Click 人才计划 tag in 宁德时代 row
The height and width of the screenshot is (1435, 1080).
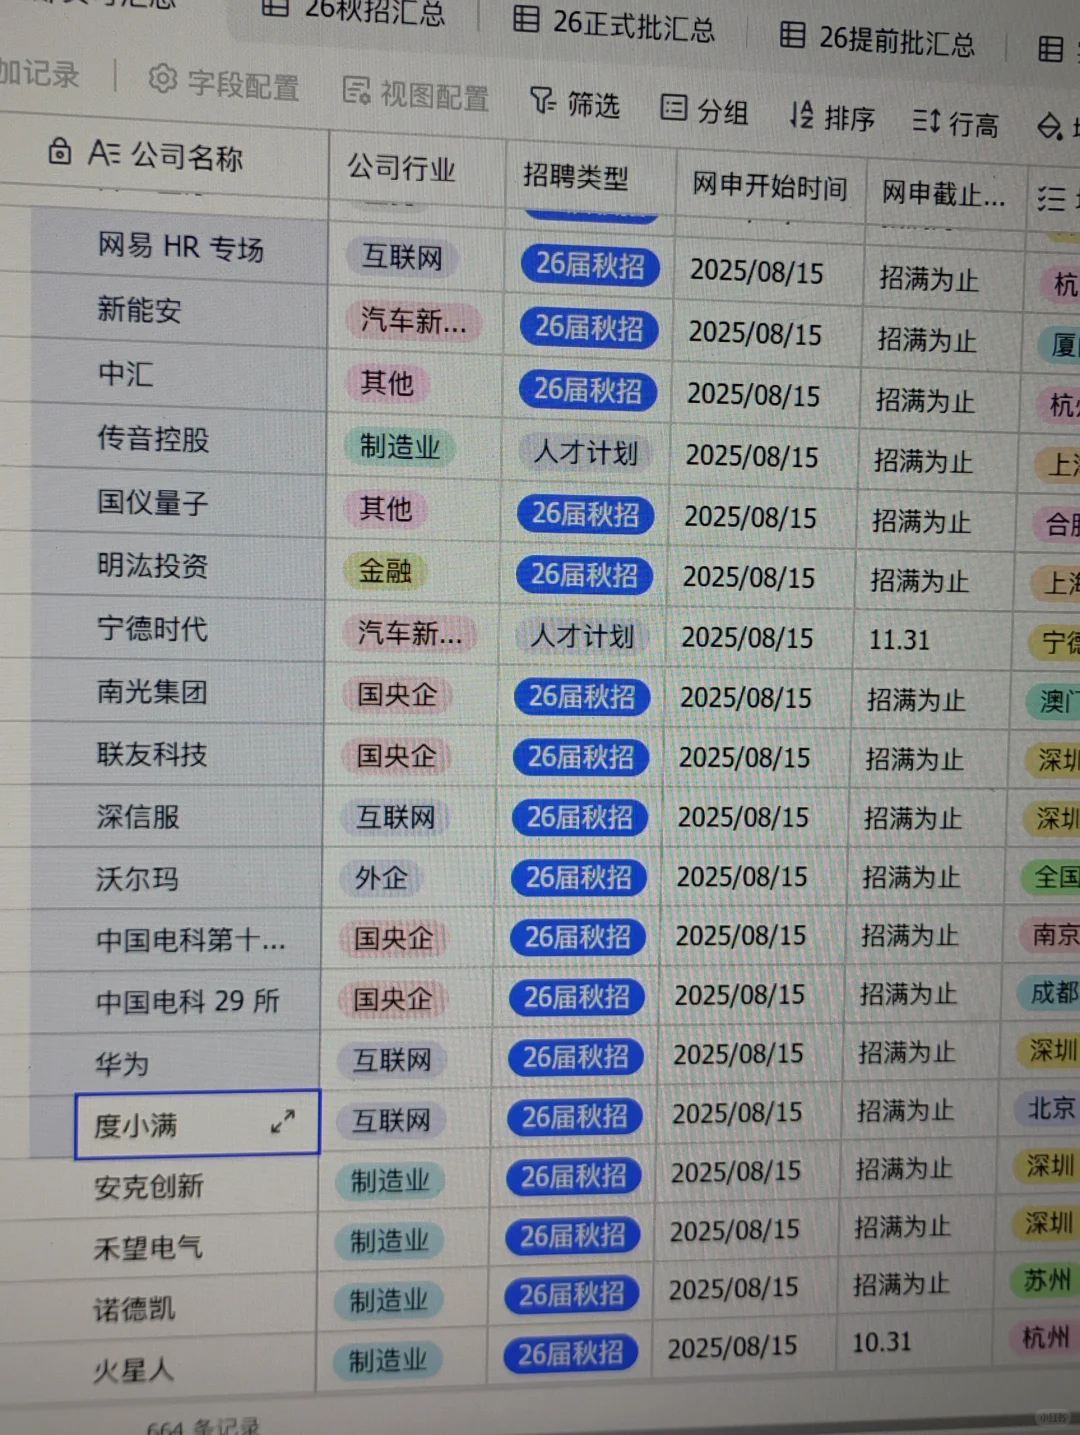582,636
